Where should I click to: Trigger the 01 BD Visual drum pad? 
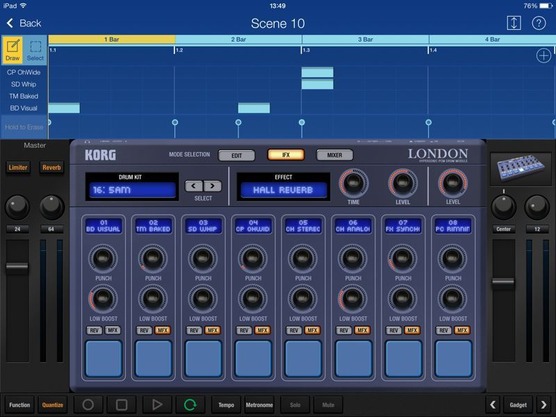tap(103, 358)
